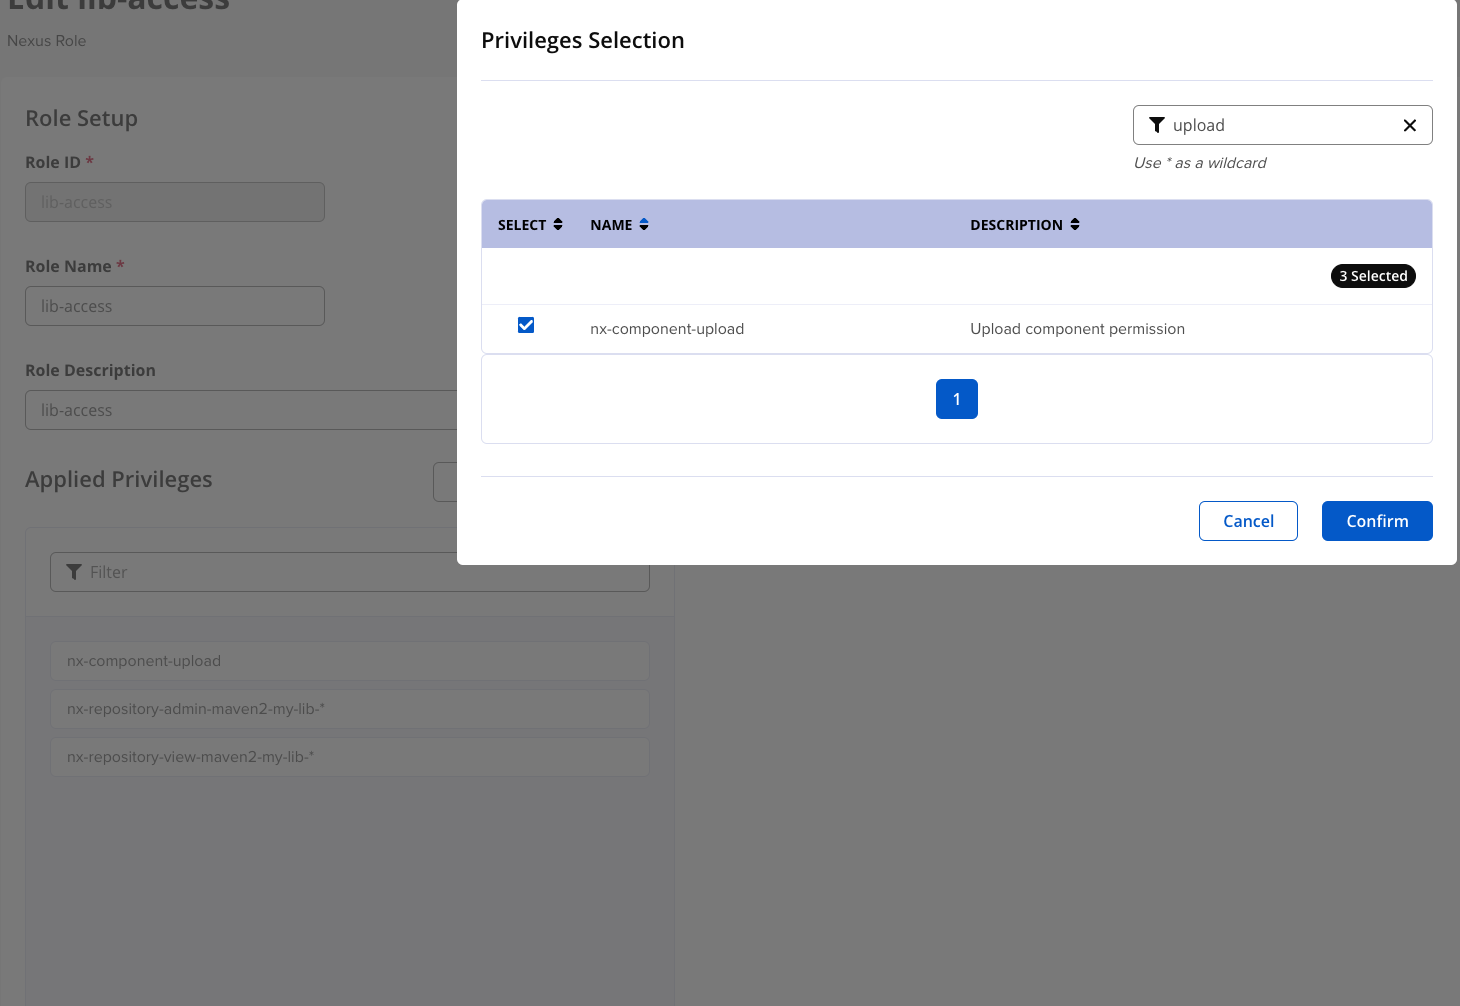Confirm the selected privileges

[x=1377, y=521]
